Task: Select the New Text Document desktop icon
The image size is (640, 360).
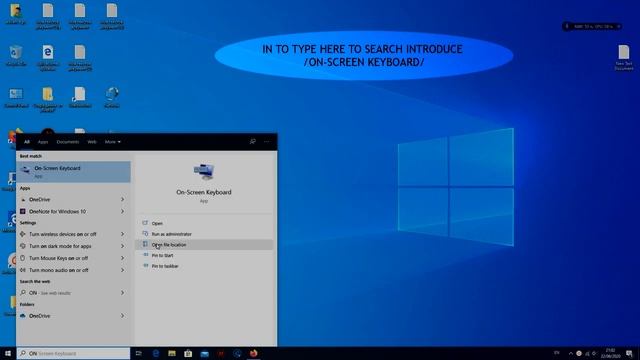Action: tap(624, 58)
